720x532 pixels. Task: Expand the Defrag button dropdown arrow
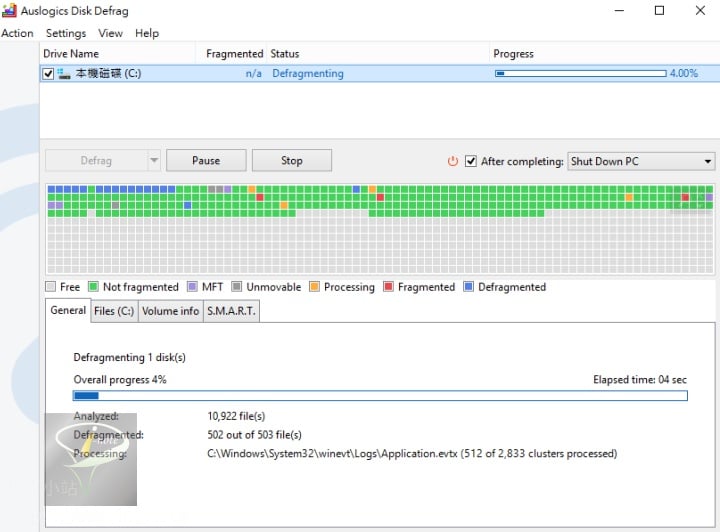pyautogui.click(x=153, y=160)
